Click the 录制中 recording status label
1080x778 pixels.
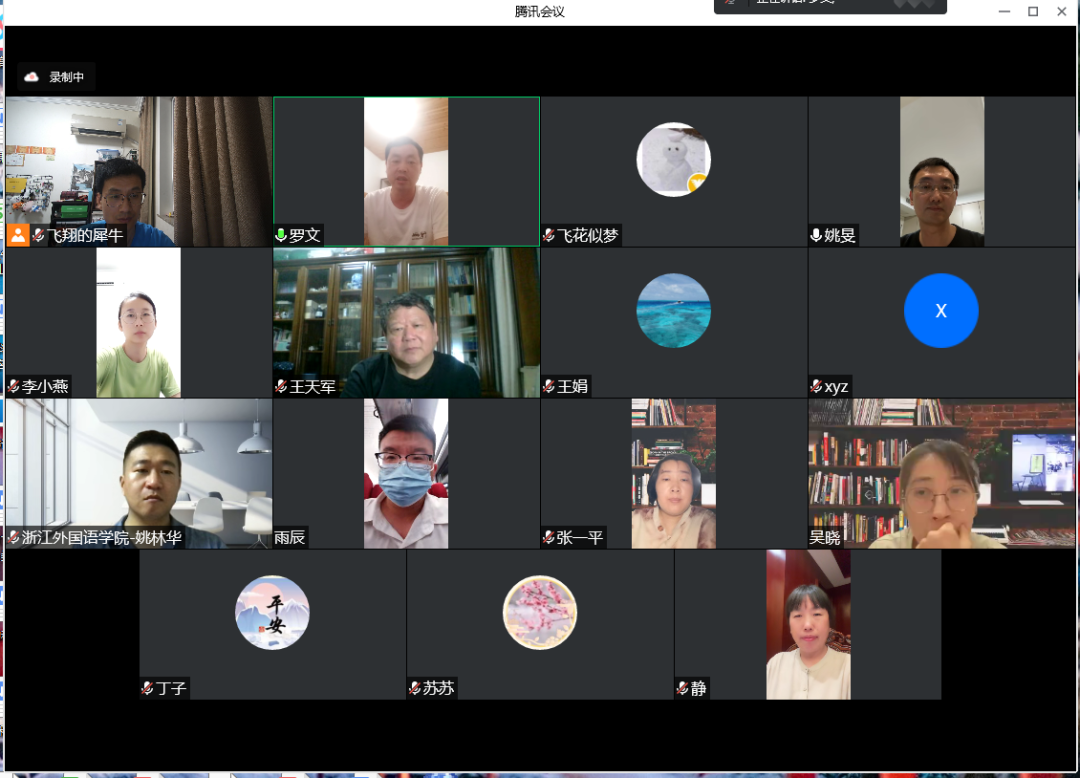[67, 77]
